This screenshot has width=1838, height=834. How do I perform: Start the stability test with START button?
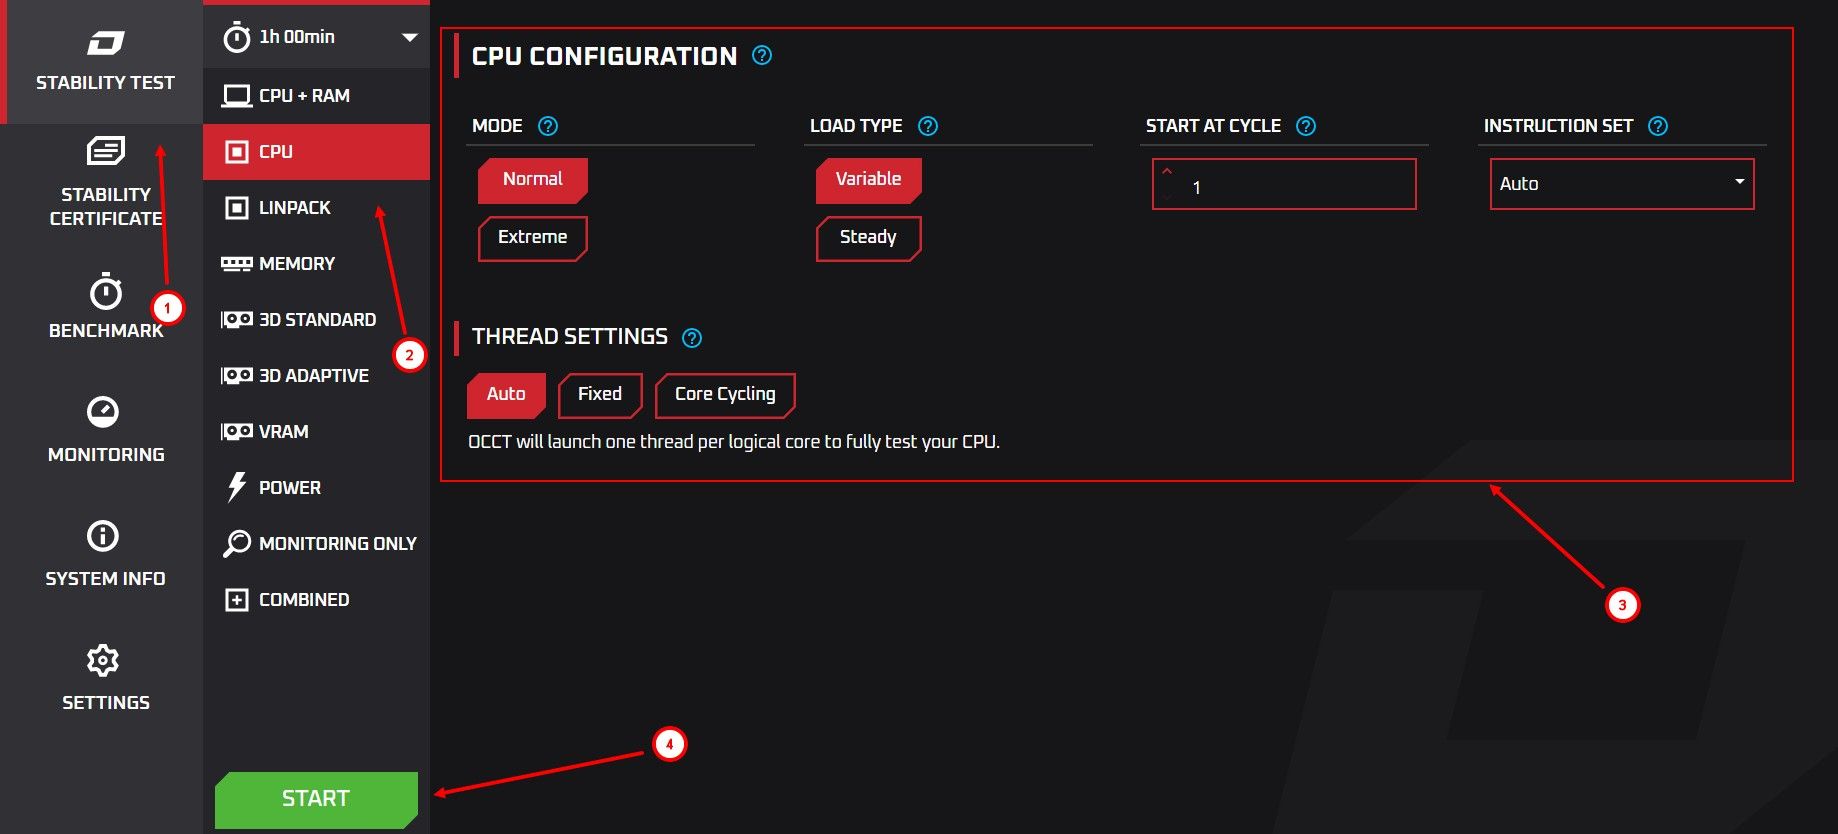(x=316, y=799)
